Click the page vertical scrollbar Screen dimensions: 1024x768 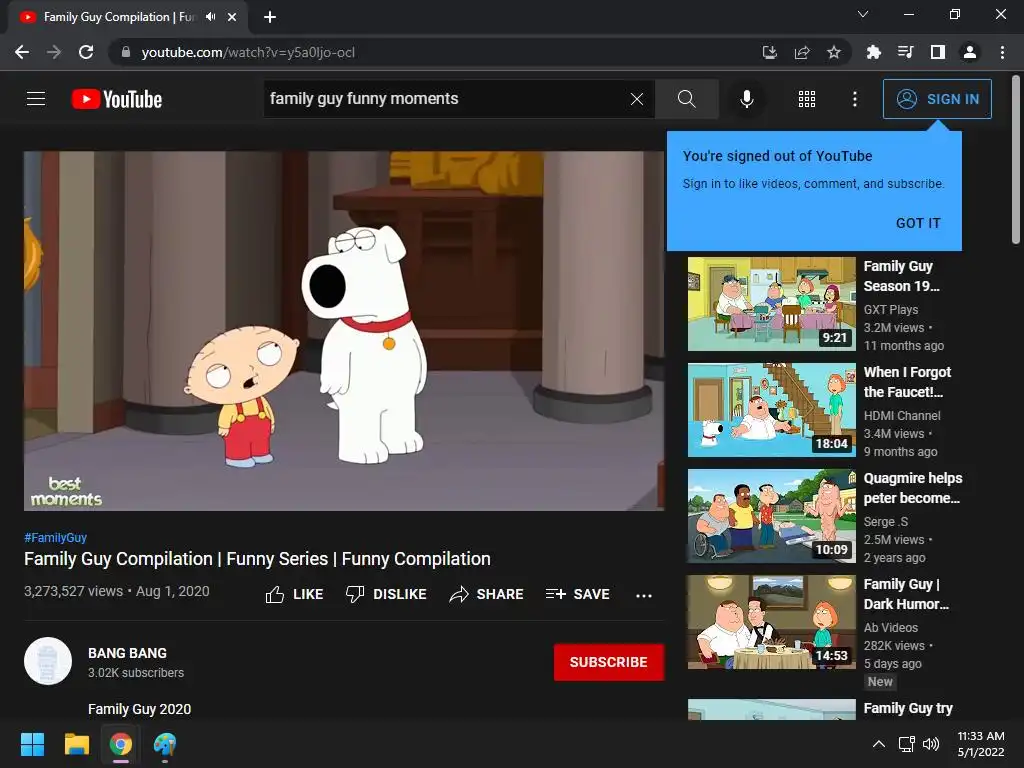(x=1016, y=160)
